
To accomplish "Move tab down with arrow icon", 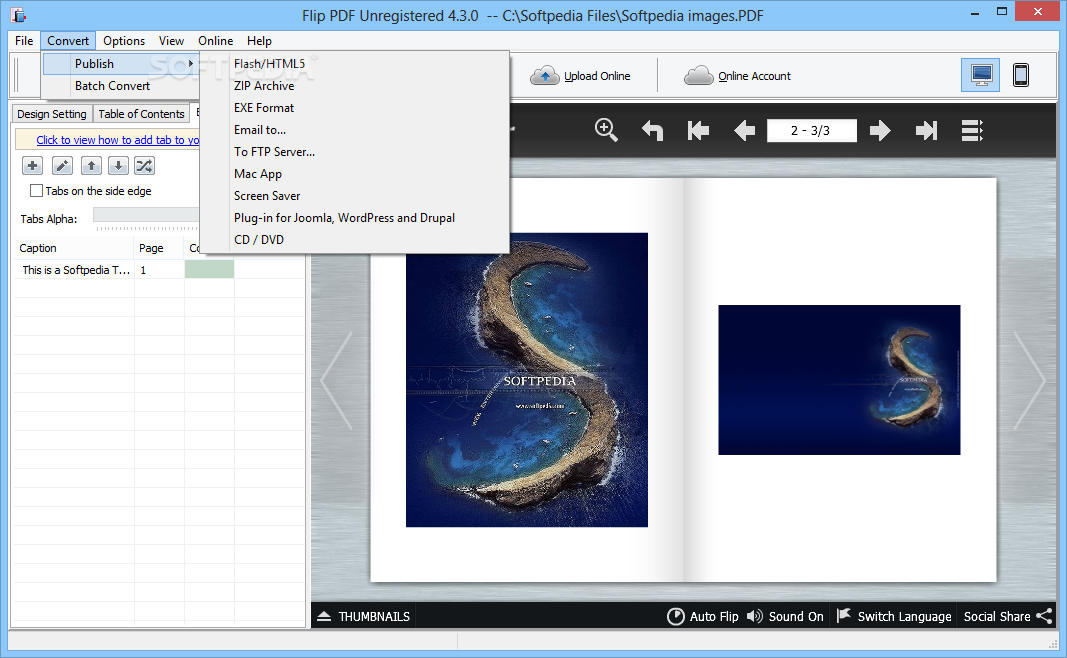I will pyautogui.click(x=118, y=165).
